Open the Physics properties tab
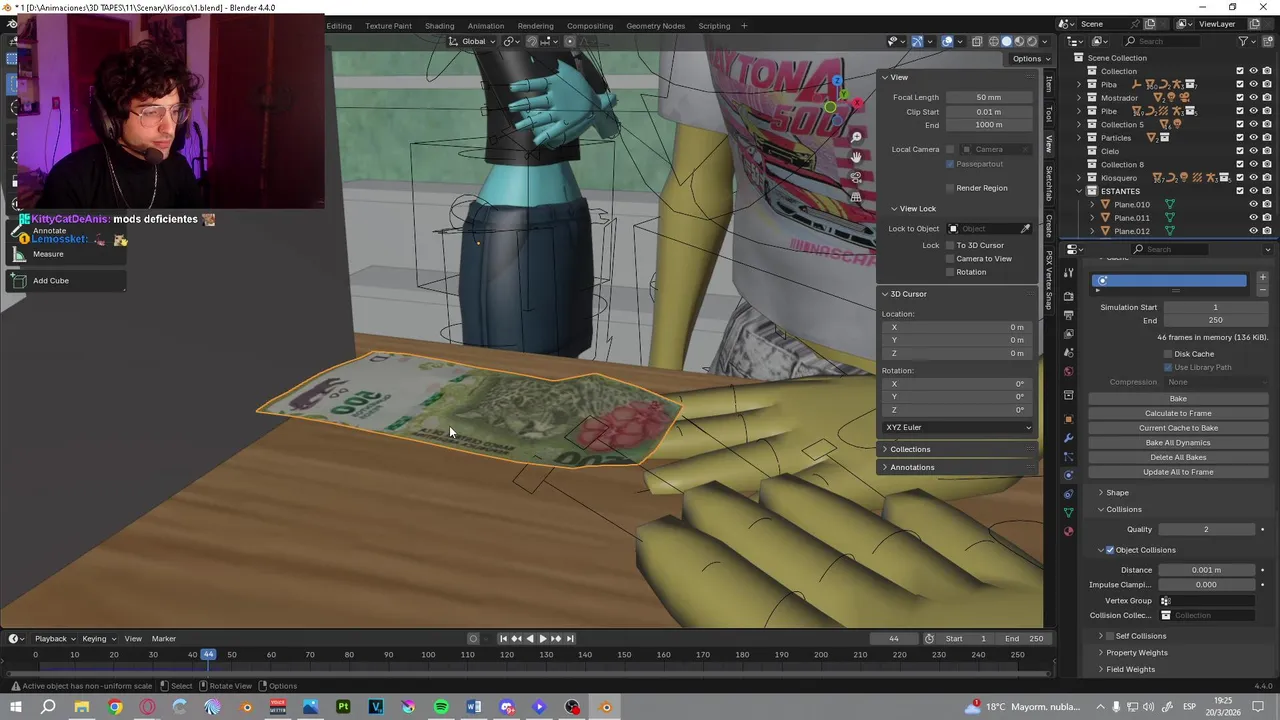1280x720 pixels. click(1068, 475)
